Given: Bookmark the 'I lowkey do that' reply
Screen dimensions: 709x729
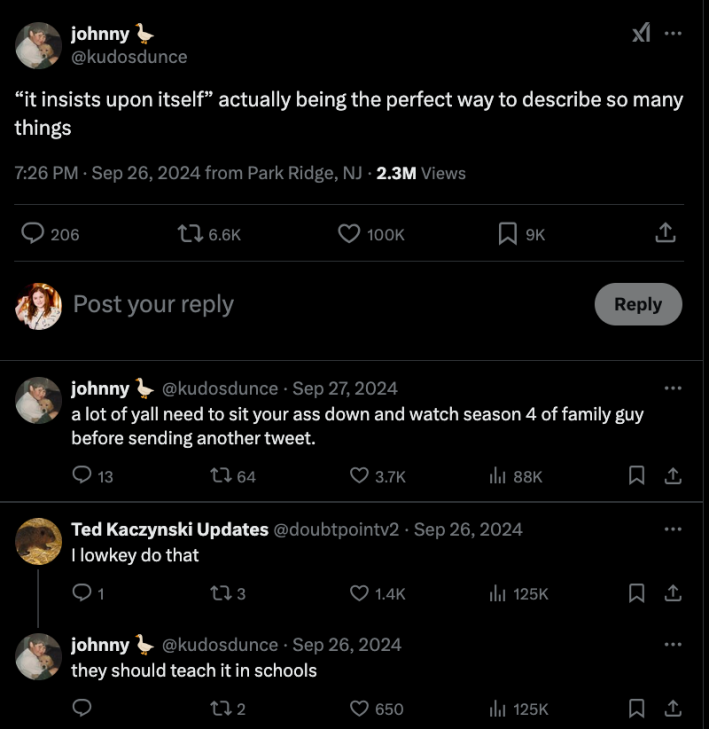Looking at the screenshot, I should tap(636, 593).
